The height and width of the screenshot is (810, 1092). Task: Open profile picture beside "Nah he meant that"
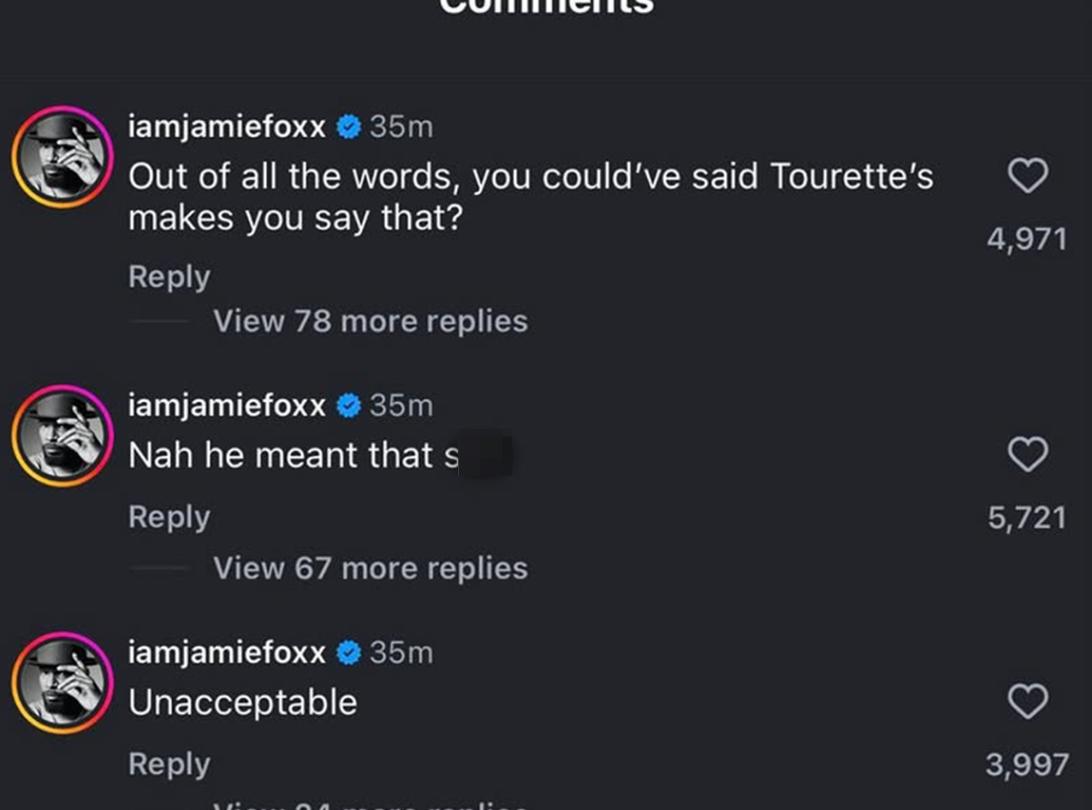62,436
